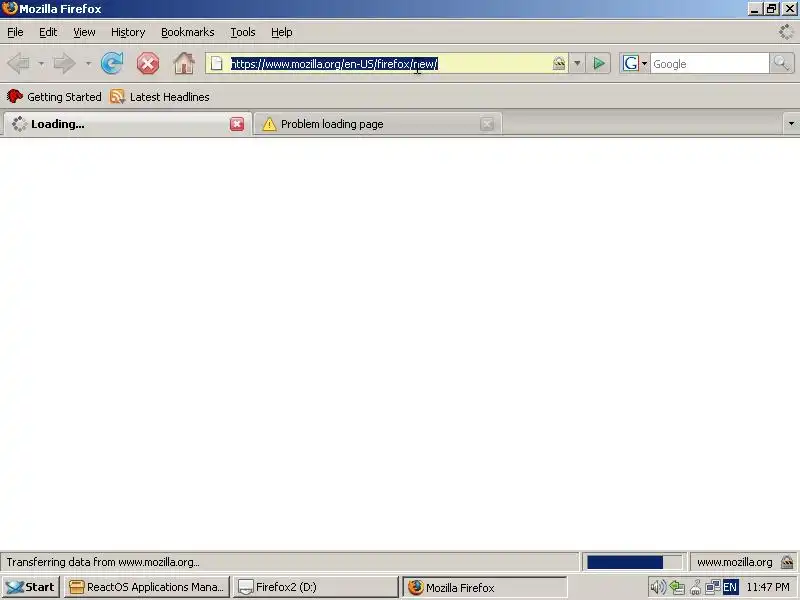Image resolution: width=800 pixels, height=600 pixels.
Task: Click the Google search input field
Action: coord(709,64)
